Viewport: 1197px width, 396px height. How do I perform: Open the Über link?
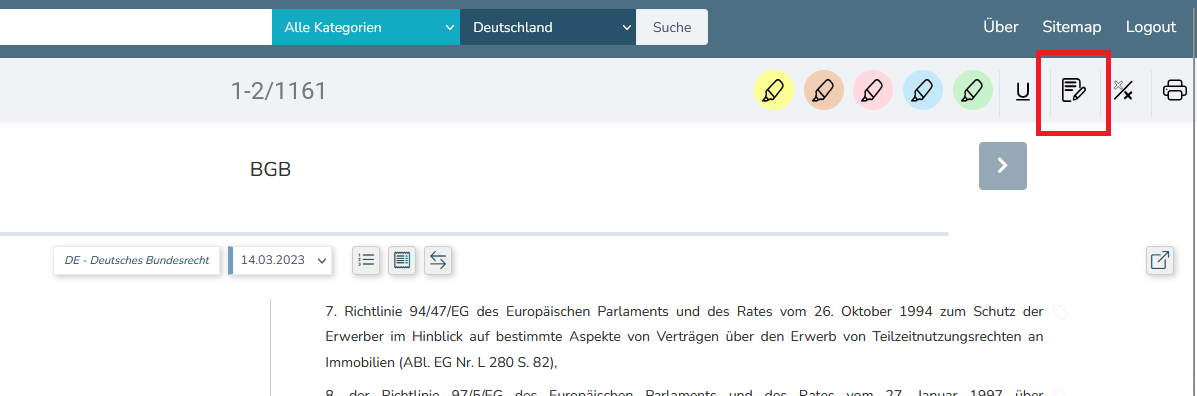coord(1001,27)
